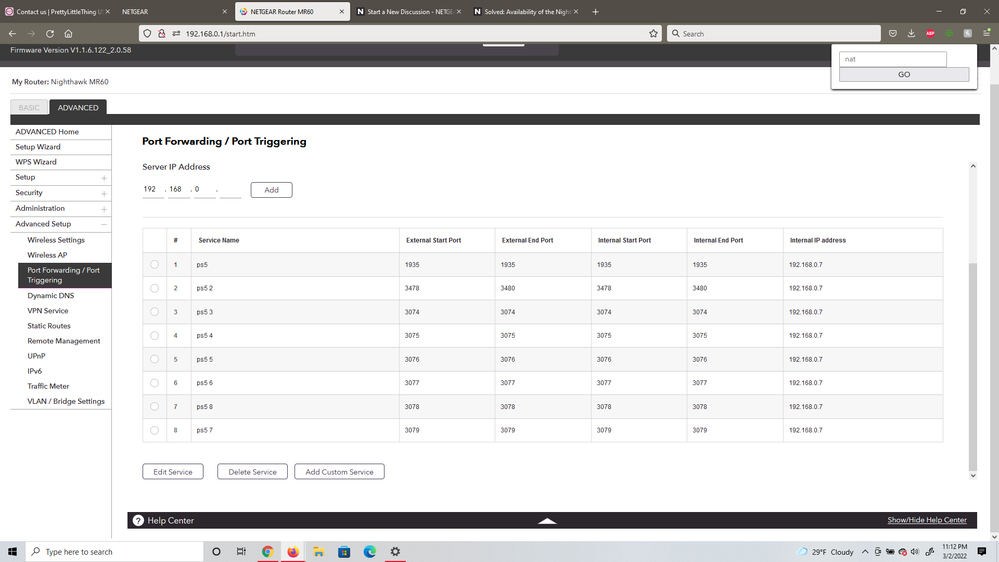Screen dimensions: 999x562
Task: Expand the Setup section in sidebar
Action: (104, 178)
